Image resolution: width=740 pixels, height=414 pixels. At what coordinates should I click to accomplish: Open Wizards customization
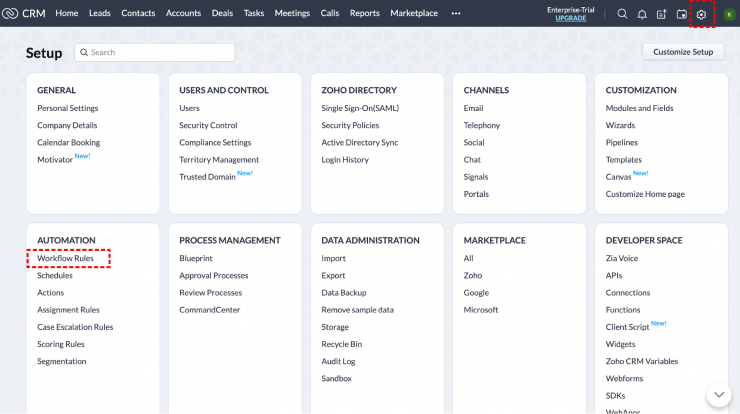coord(620,125)
